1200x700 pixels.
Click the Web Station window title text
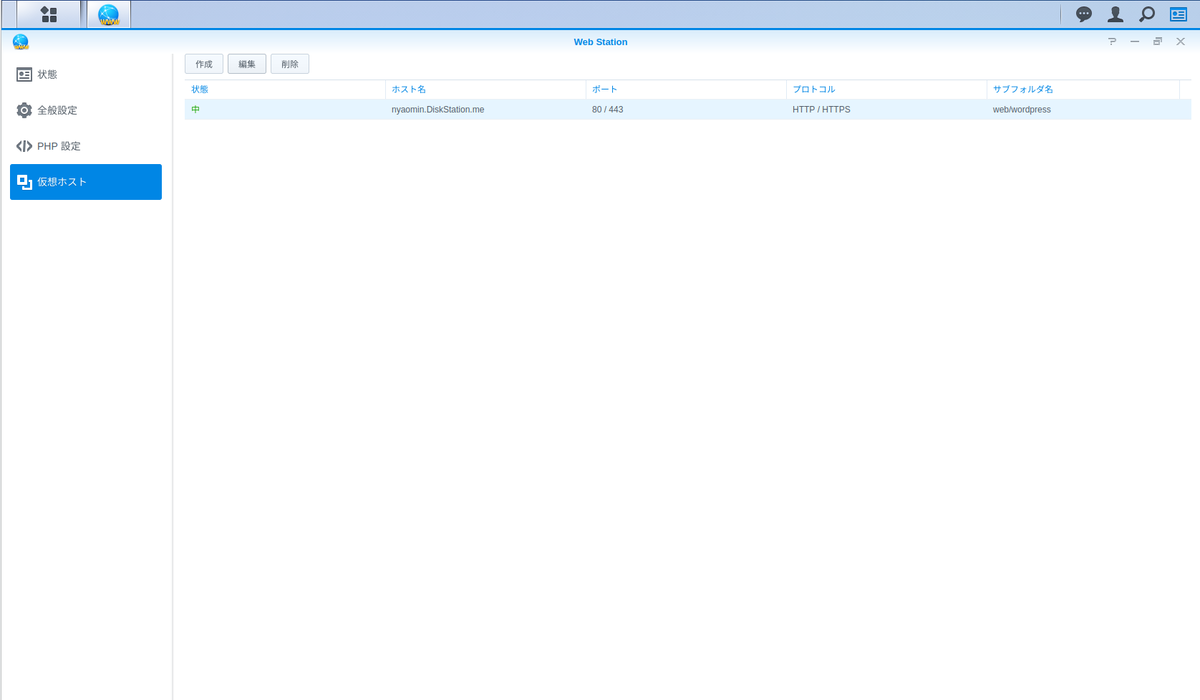600,42
